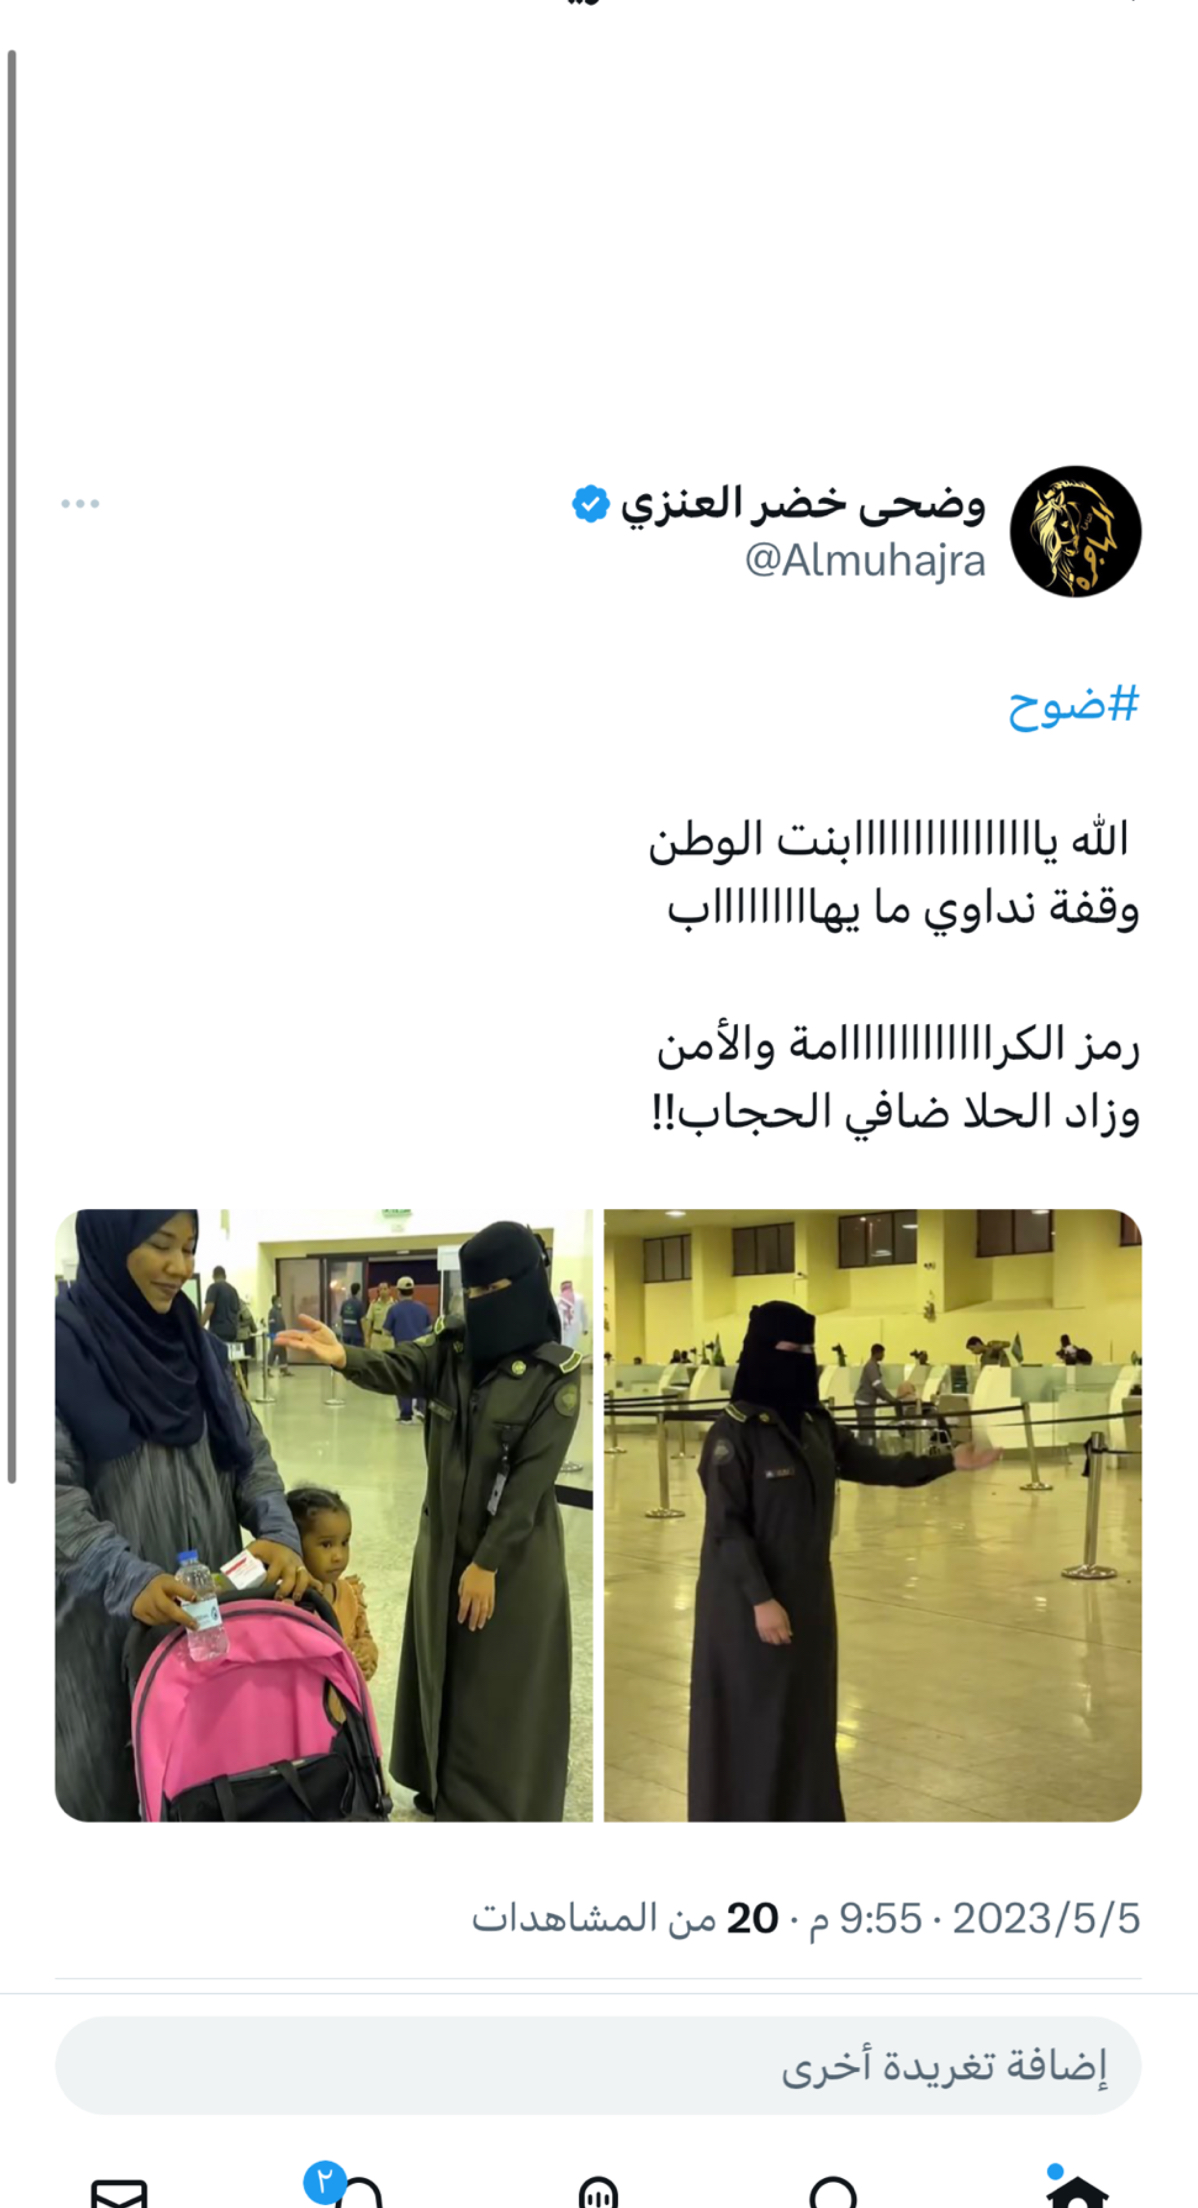Image resolution: width=1198 pixels, height=2208 pixels.
Task: View the photo of officer in the hall
Action: tap(873, 1515)
